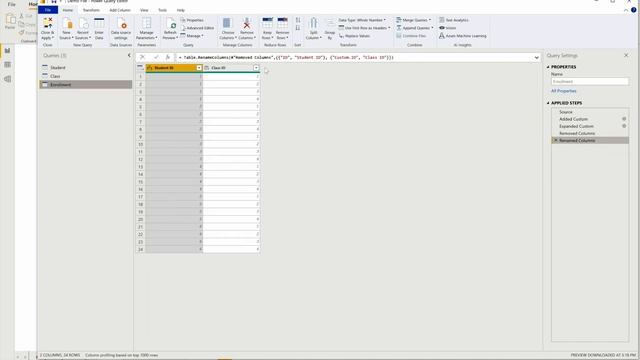Open the Manage dropdown in Query group
The image size is (640, 360).
click(x=191, y=36)
